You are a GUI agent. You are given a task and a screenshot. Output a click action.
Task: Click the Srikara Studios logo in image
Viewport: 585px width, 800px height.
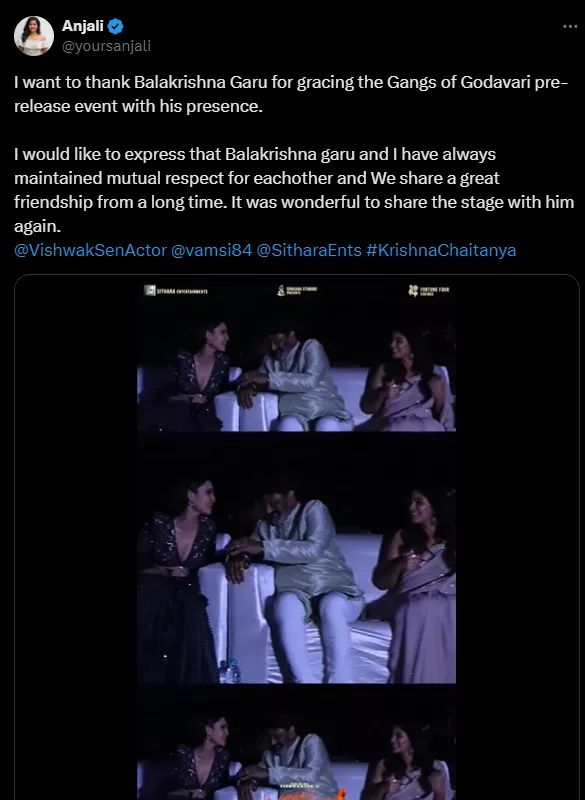297,290
